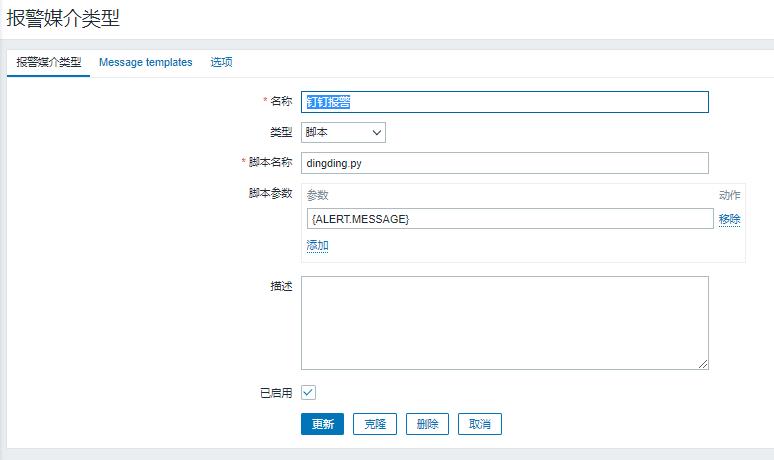Screen dimensions: 774x460
Task: Open the 选项 tab
Action: (x=221, y=62)
